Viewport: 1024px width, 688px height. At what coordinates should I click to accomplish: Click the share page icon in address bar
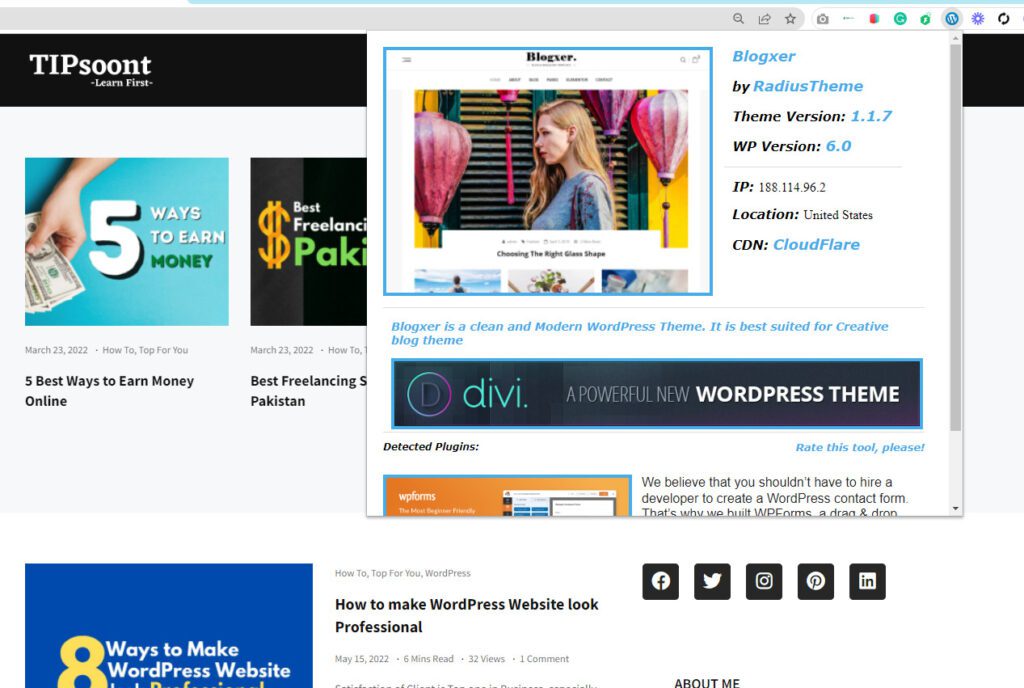tap(764, 19)
